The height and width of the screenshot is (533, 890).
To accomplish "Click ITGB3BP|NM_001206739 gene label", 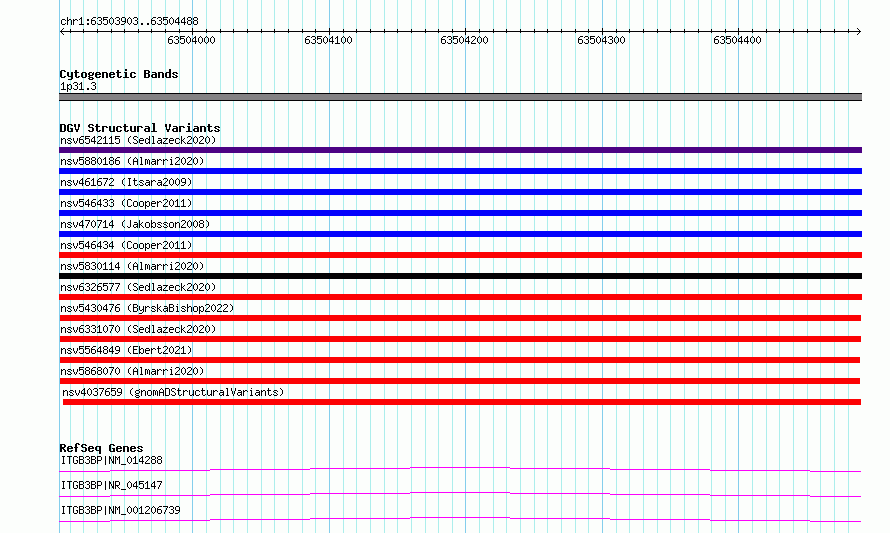I will tap(120, 510).
